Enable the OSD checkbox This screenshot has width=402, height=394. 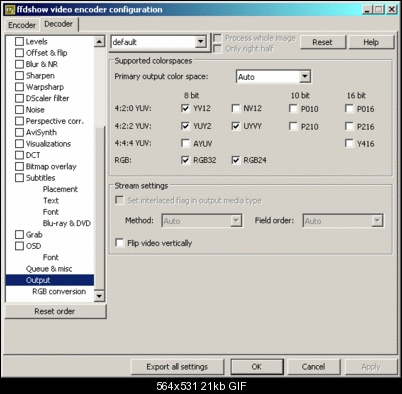point(19,246)
